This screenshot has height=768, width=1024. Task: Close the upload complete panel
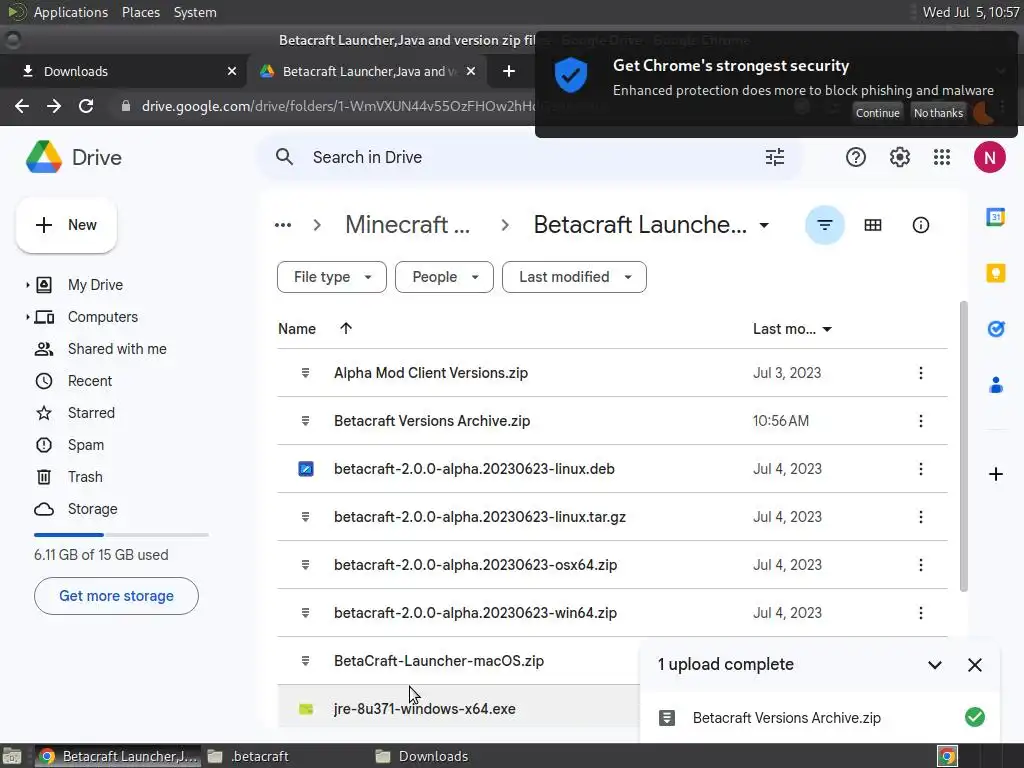tap(974, 665)
